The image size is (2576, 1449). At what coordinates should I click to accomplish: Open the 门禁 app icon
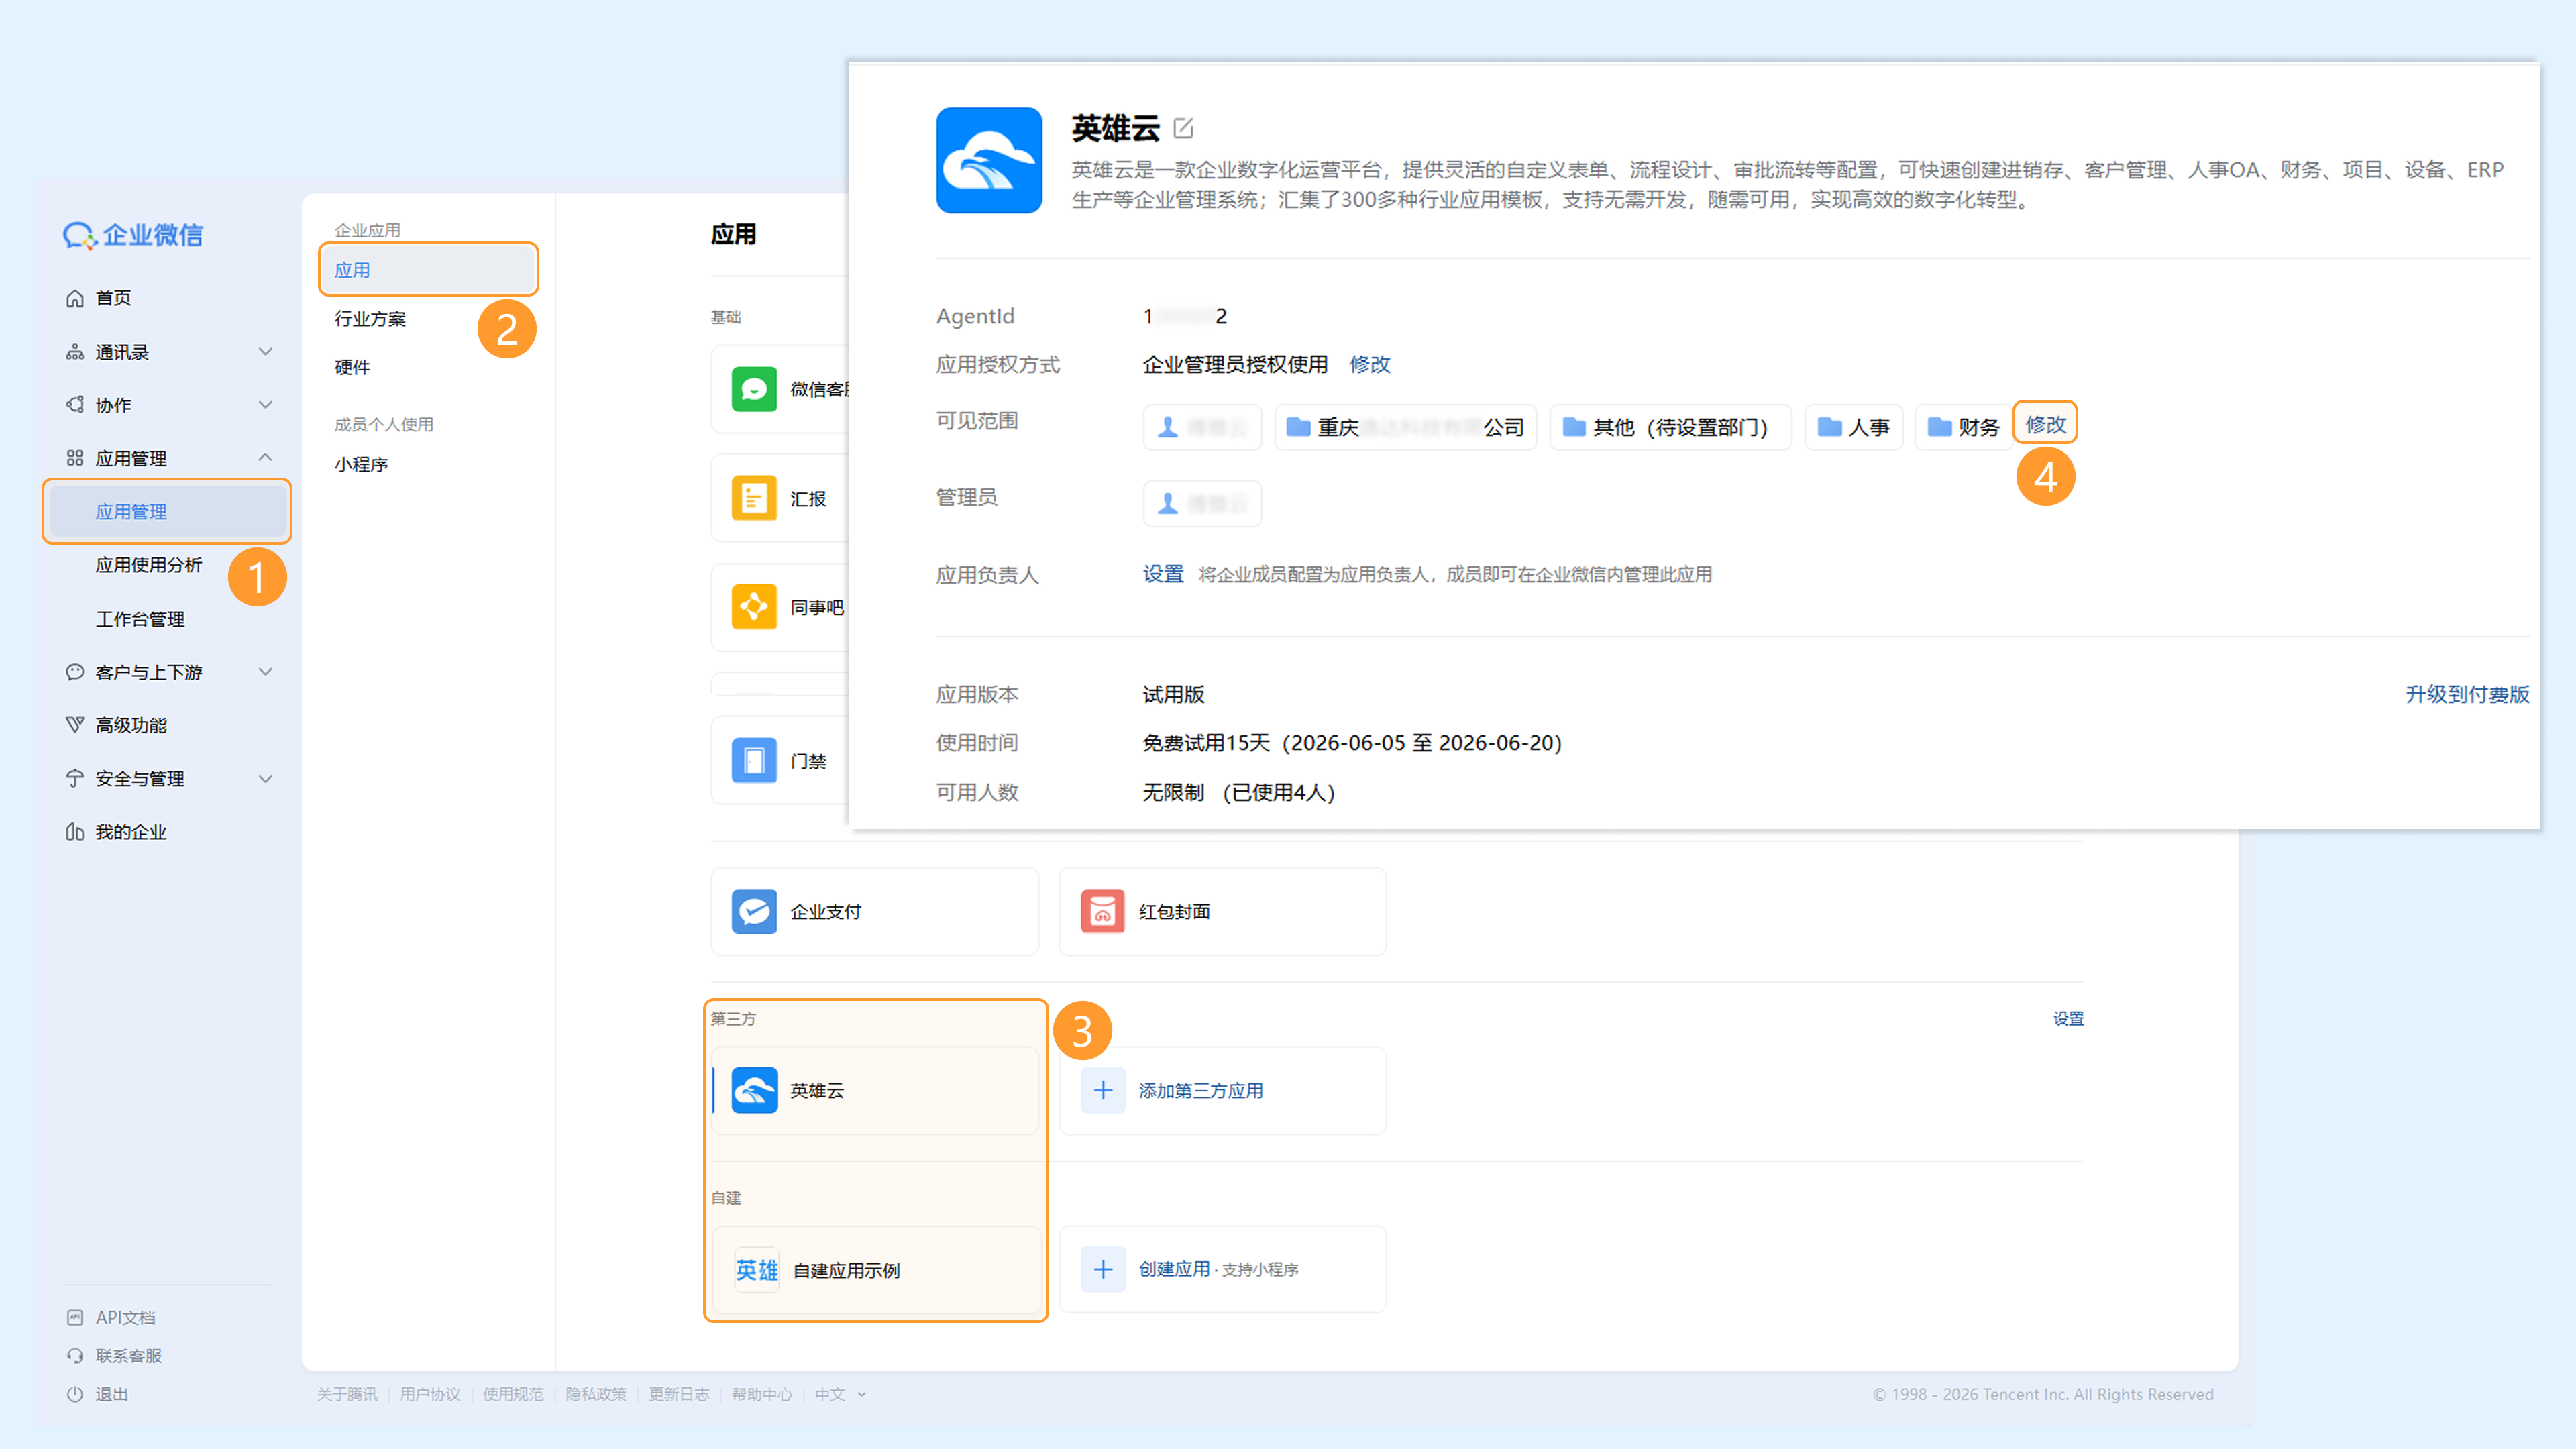754,761
